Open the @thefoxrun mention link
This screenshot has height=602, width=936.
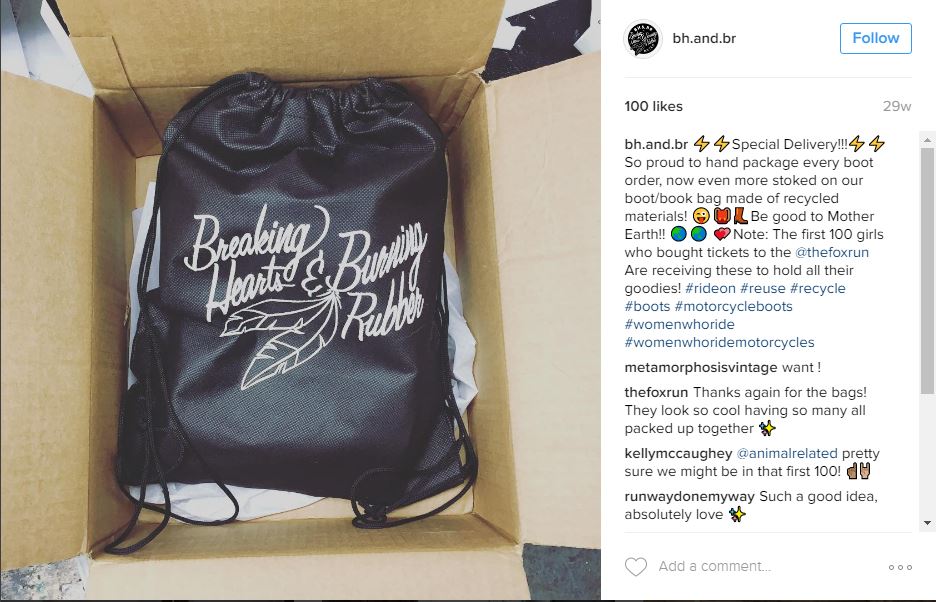click(x=832, y=252)
